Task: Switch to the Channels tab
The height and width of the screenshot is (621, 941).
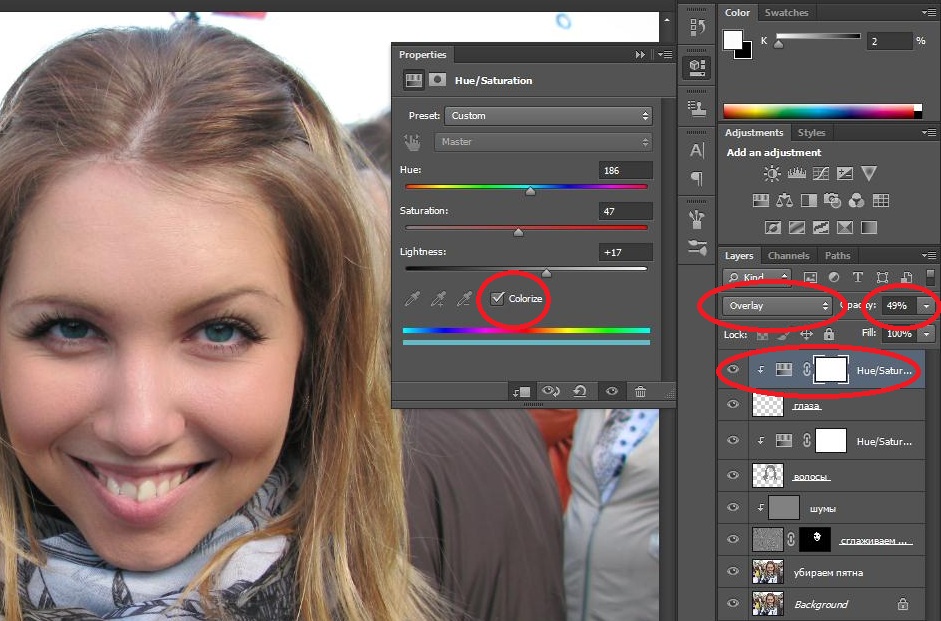Action: click(789, 256)
